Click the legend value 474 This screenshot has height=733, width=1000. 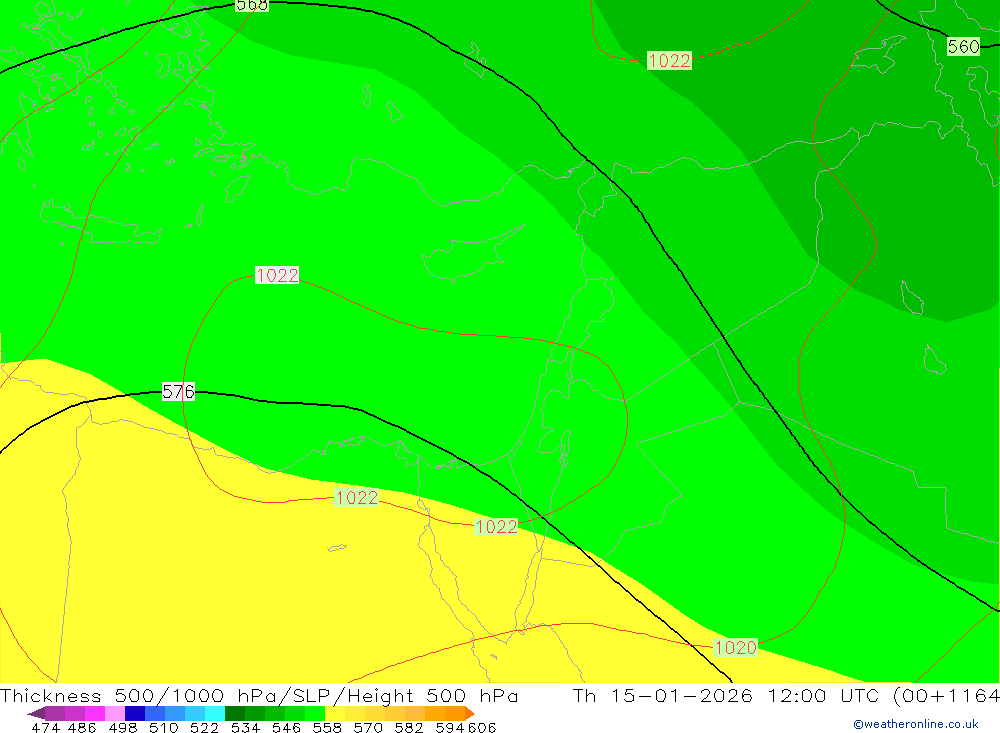point(45,727)
